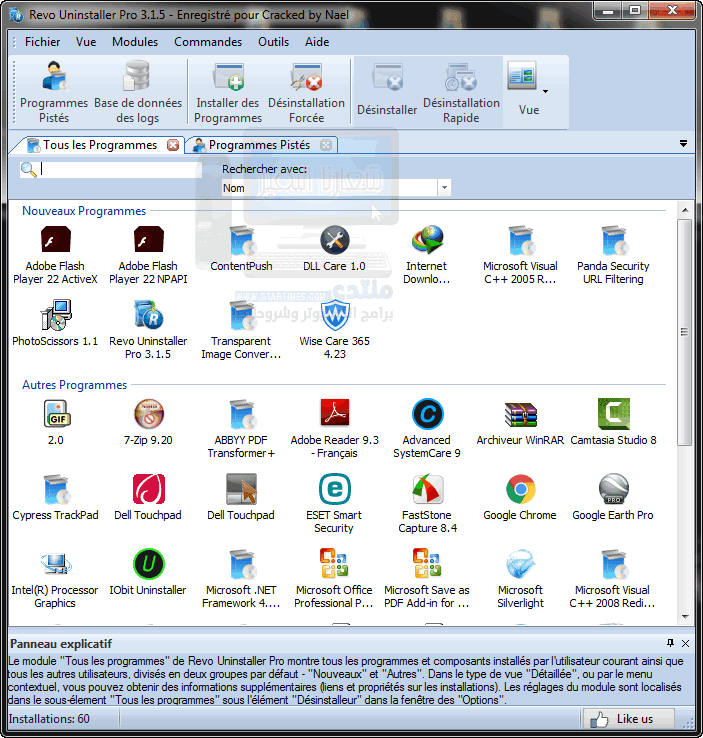Screen dimensions: 703x738
Task: Select the ContentPush program icon
Action: (241, 249)
